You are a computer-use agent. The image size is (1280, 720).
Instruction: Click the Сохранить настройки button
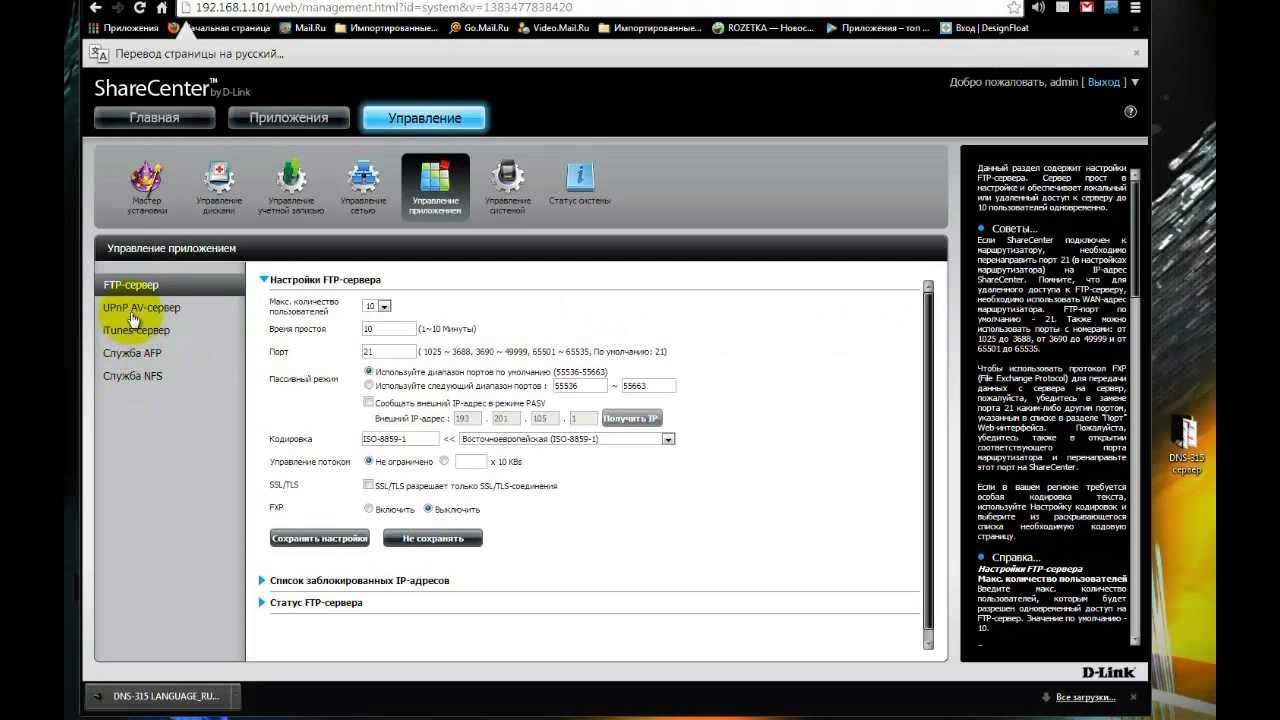coord(320,538)
